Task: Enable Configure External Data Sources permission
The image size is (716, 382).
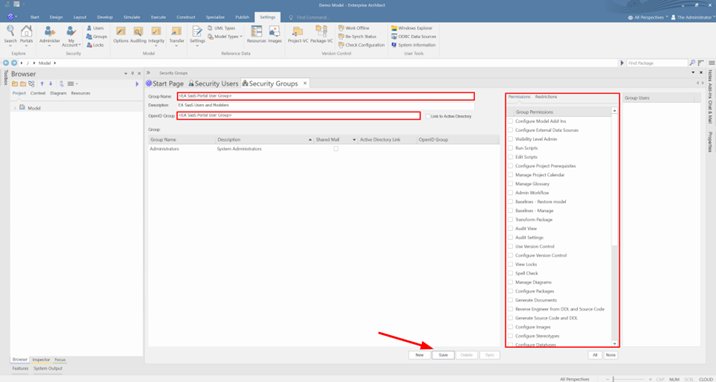Action: pyautogui.click(x=511, y=130)
